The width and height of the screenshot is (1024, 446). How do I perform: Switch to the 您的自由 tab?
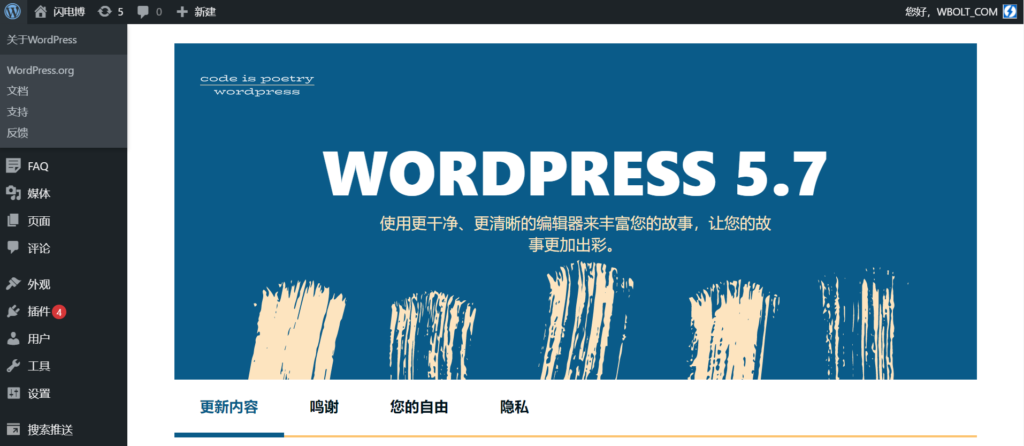tap(419, 407)
